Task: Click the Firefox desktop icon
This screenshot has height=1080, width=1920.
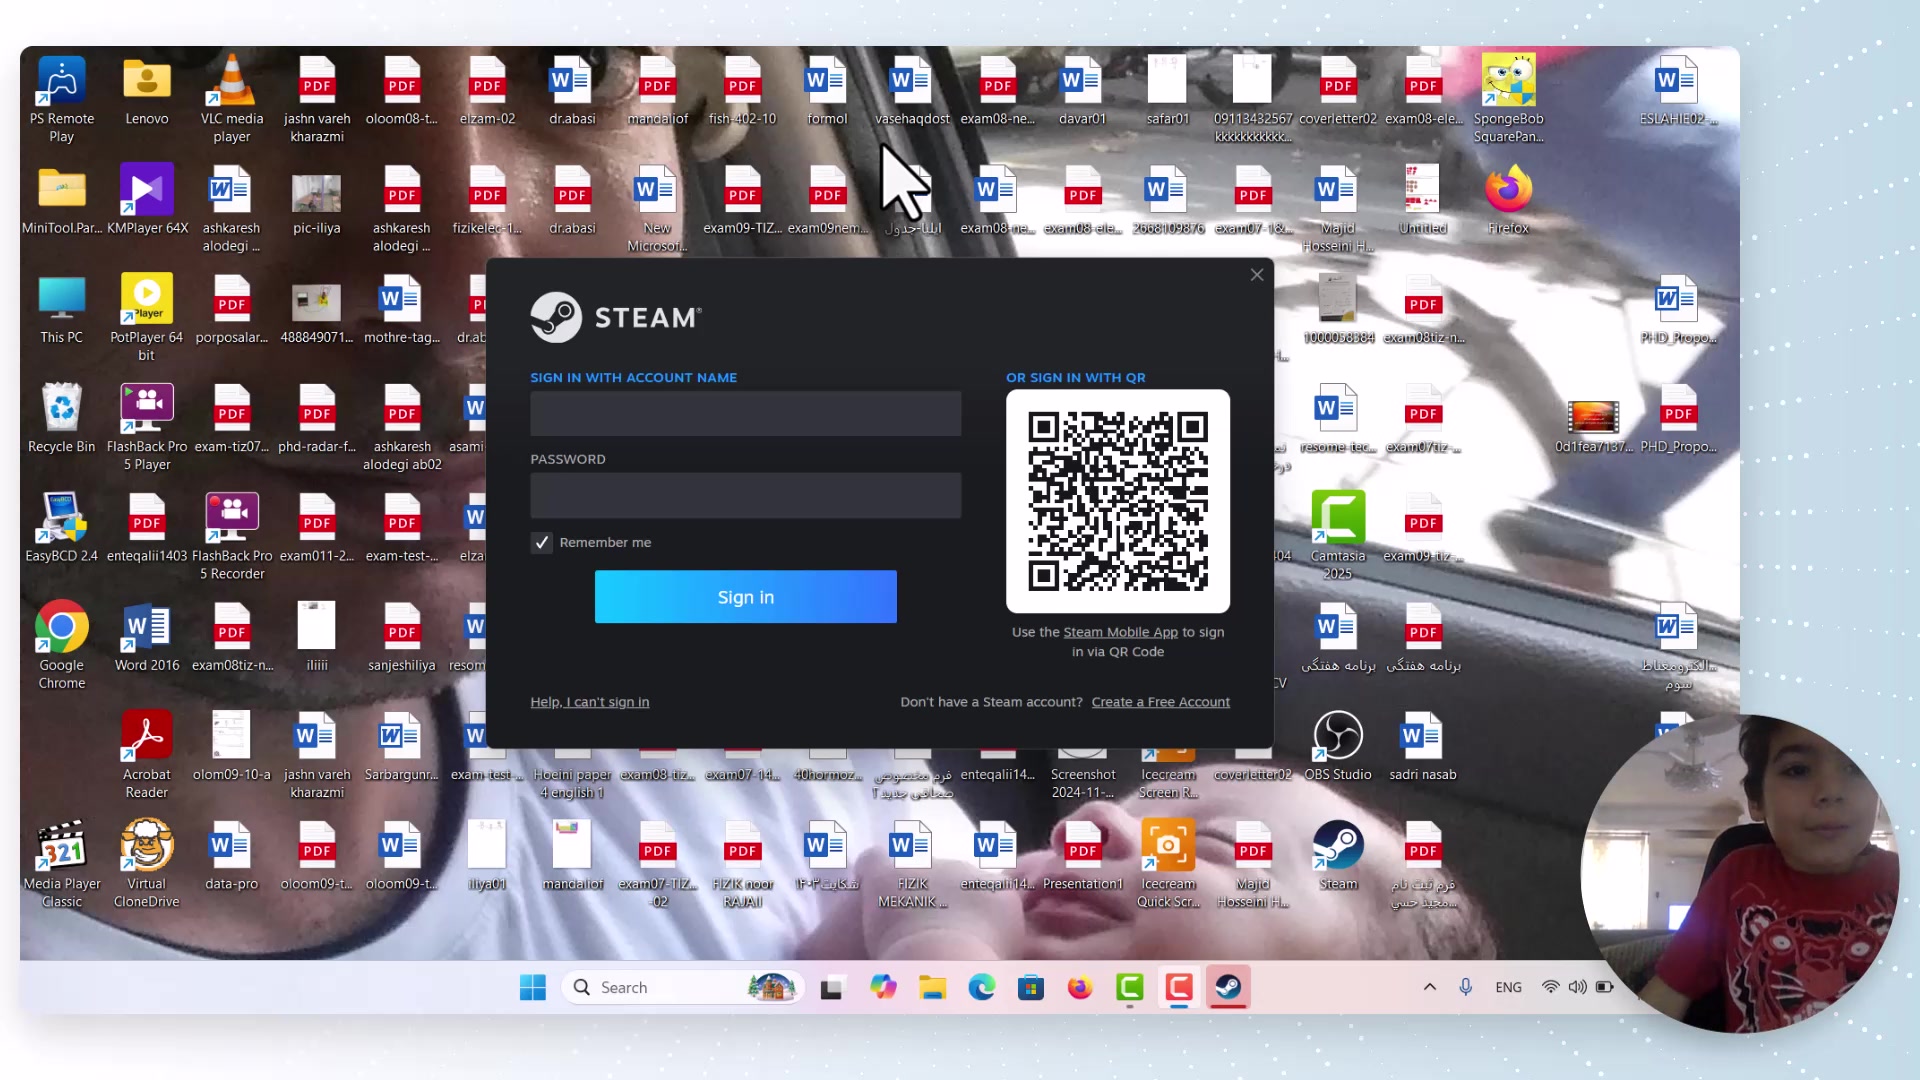Action: (1508, 190)
